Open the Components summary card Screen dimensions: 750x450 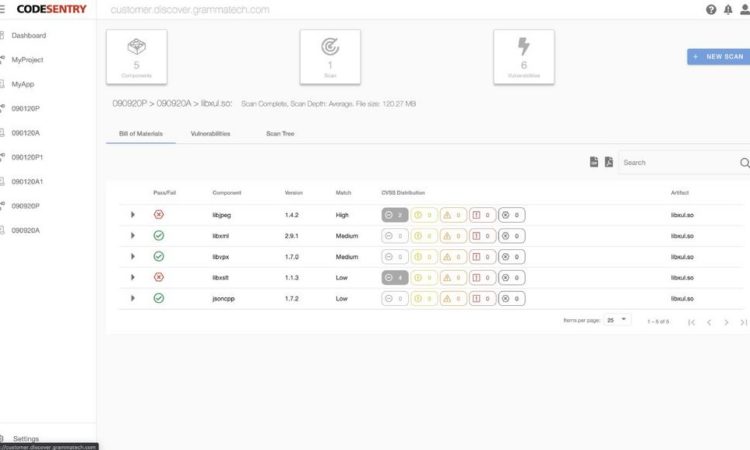(x=137, y=57)
